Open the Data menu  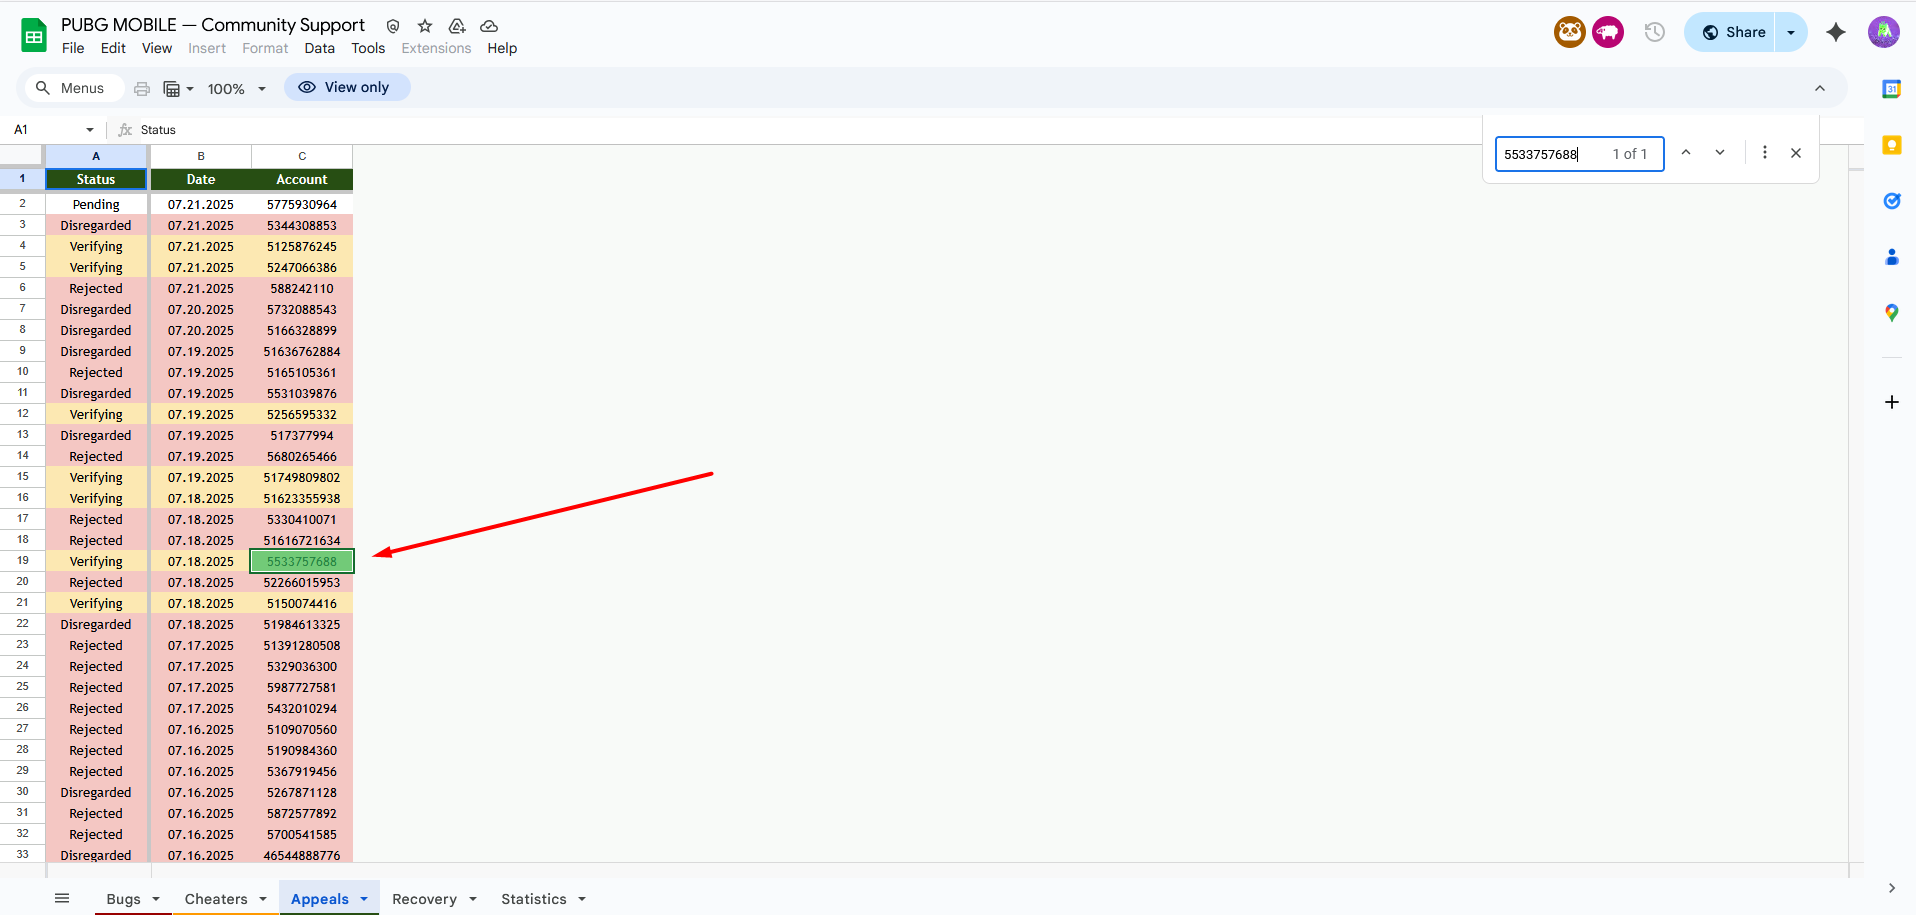(x=320, y=48)
